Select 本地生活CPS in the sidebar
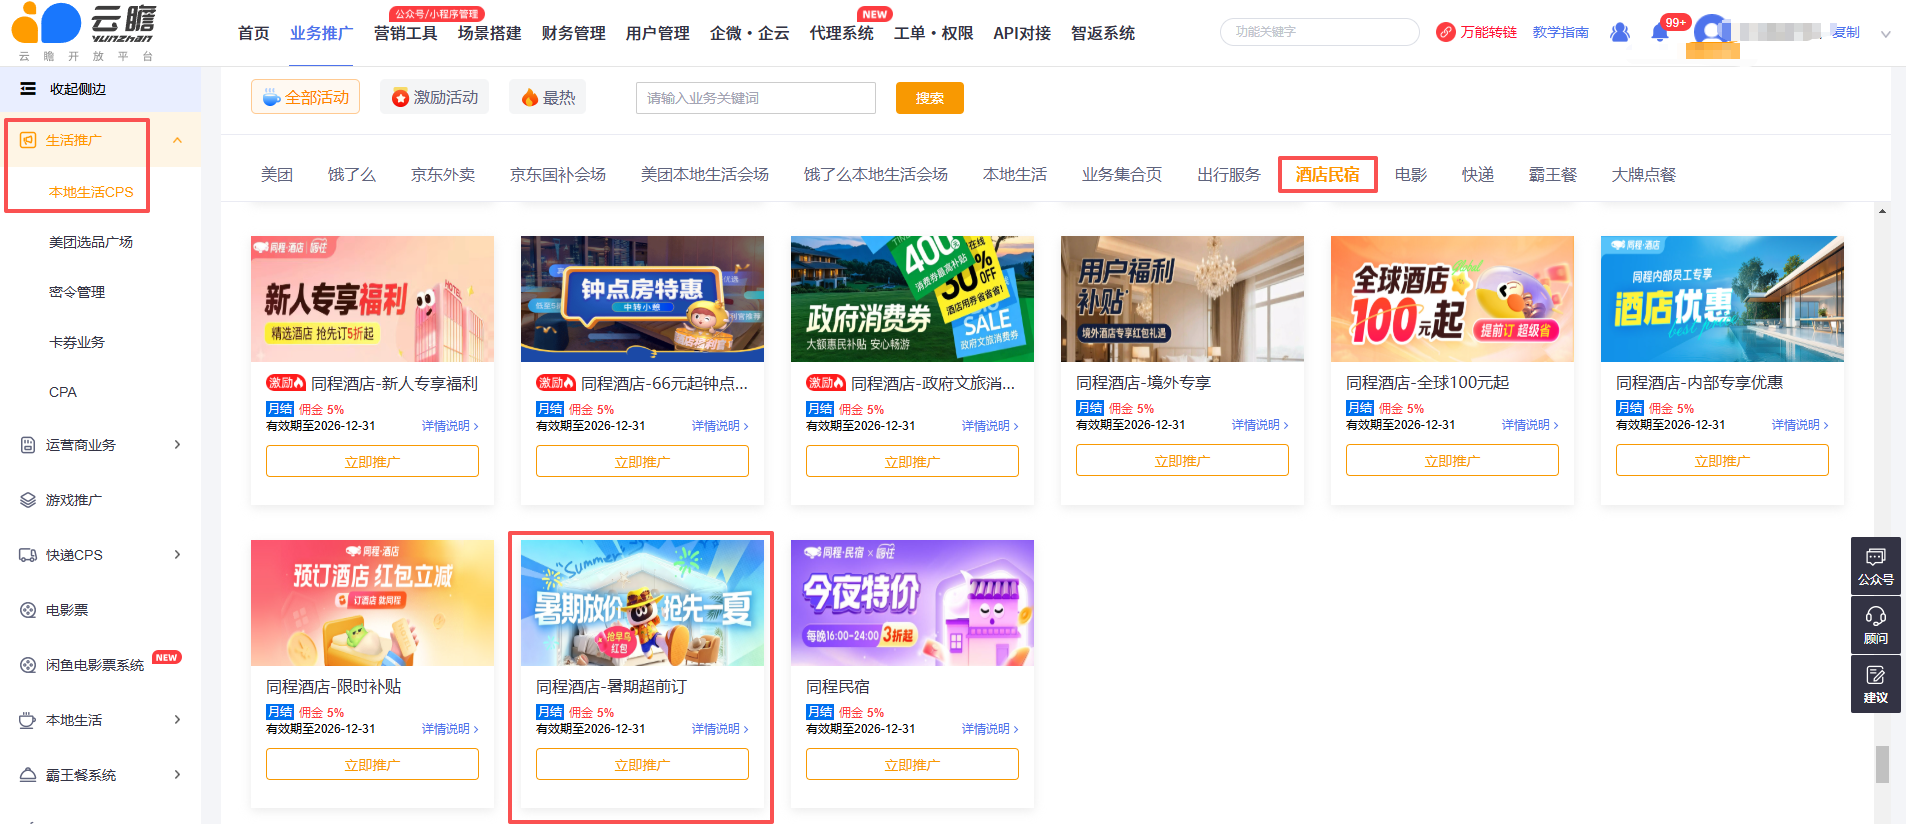Screen dimensions: 1906x824 tap(91, 192)
